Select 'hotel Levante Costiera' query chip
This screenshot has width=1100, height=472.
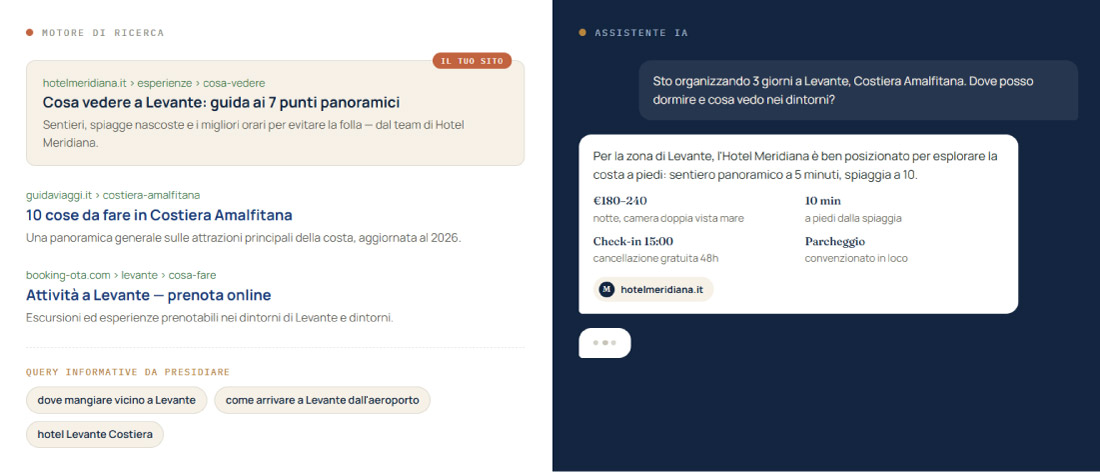(95, 434)
